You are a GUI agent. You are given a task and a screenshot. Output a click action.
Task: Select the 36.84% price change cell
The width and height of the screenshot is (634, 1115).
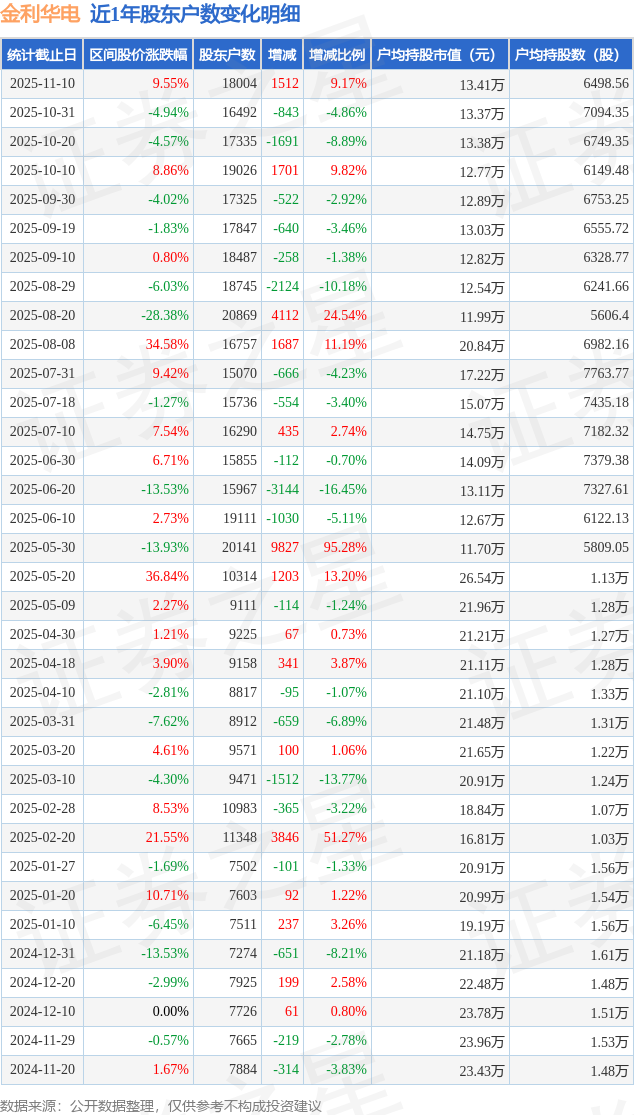pos(167,577)
